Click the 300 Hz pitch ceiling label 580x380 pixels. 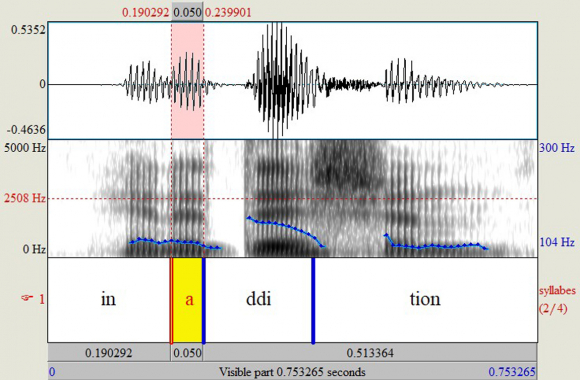pyautogui.click(x=557, y=148)
